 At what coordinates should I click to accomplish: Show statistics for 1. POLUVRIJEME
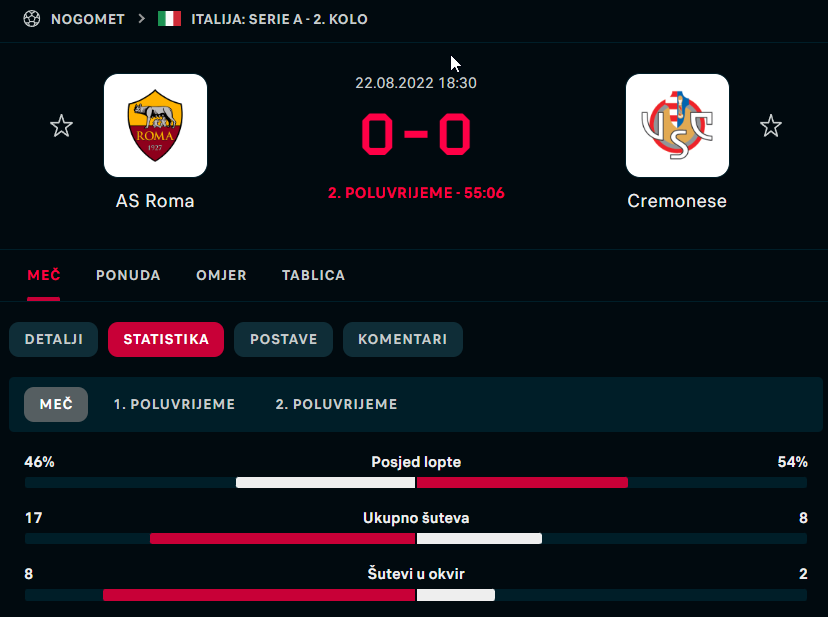pyautogui.click(x=174, y=404)
